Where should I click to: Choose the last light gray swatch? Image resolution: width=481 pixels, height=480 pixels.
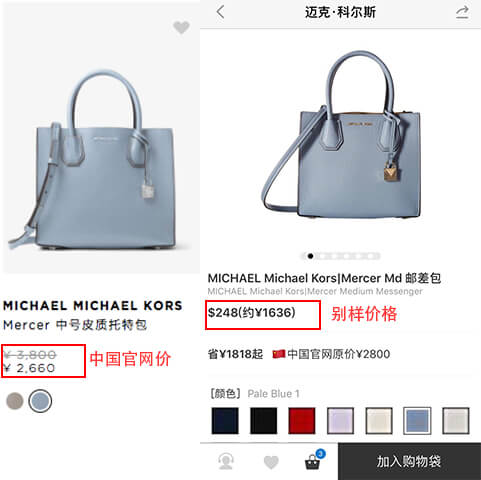click(x=456, y=421)
